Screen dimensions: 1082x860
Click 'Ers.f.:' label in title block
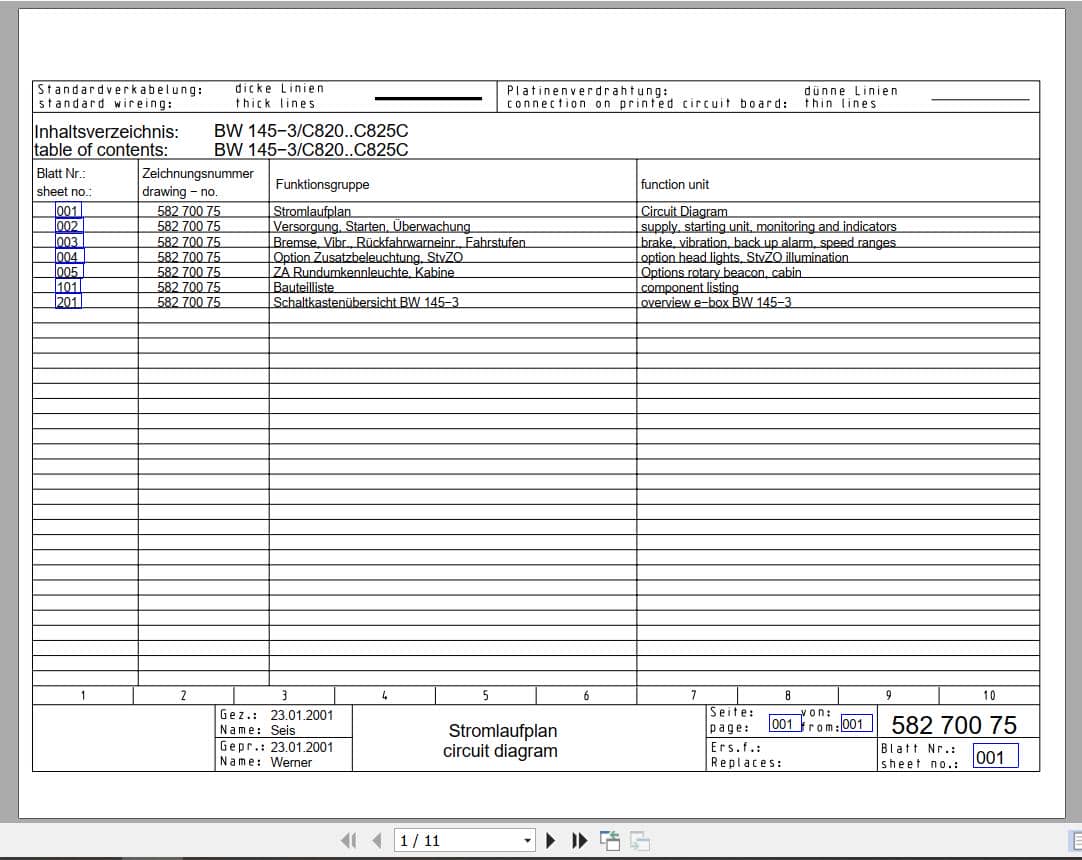pyautogui.click(x=736, y=747)
